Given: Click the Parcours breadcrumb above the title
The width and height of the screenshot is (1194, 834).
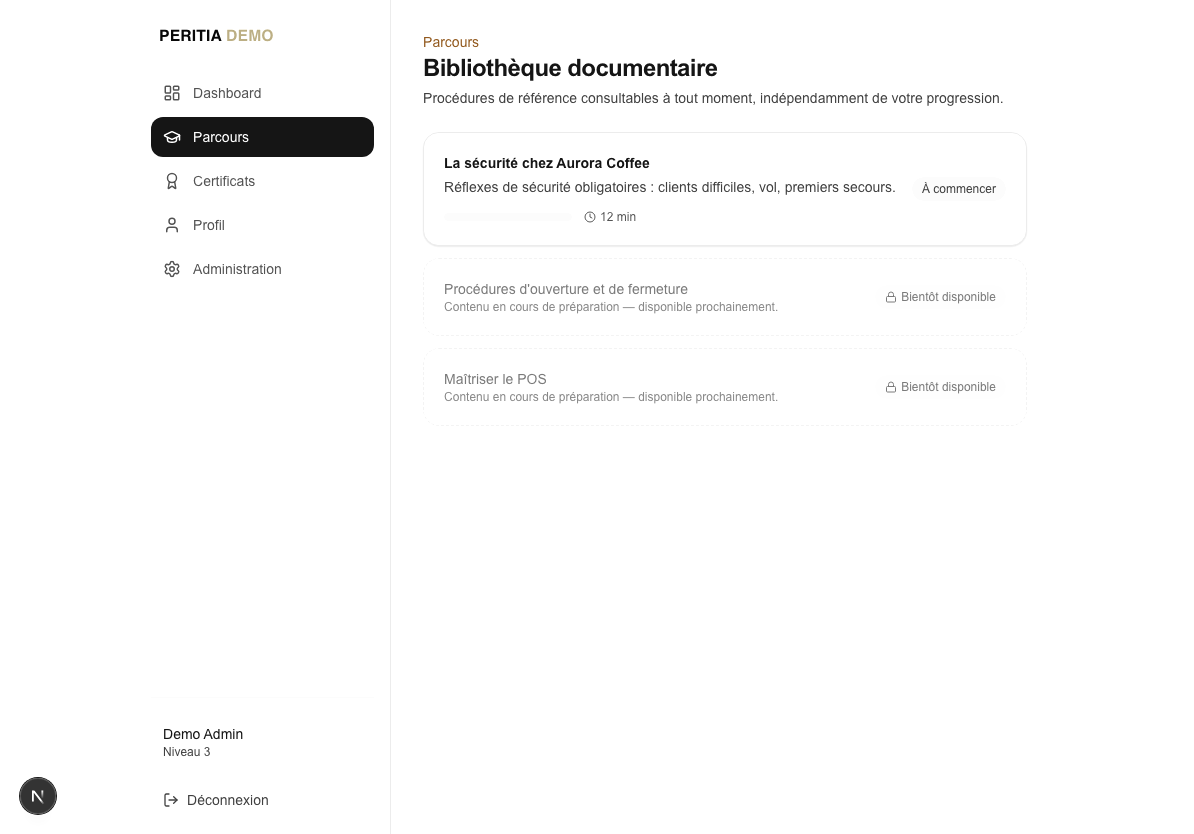Looking at the screenshot, I should coord(451,42).
